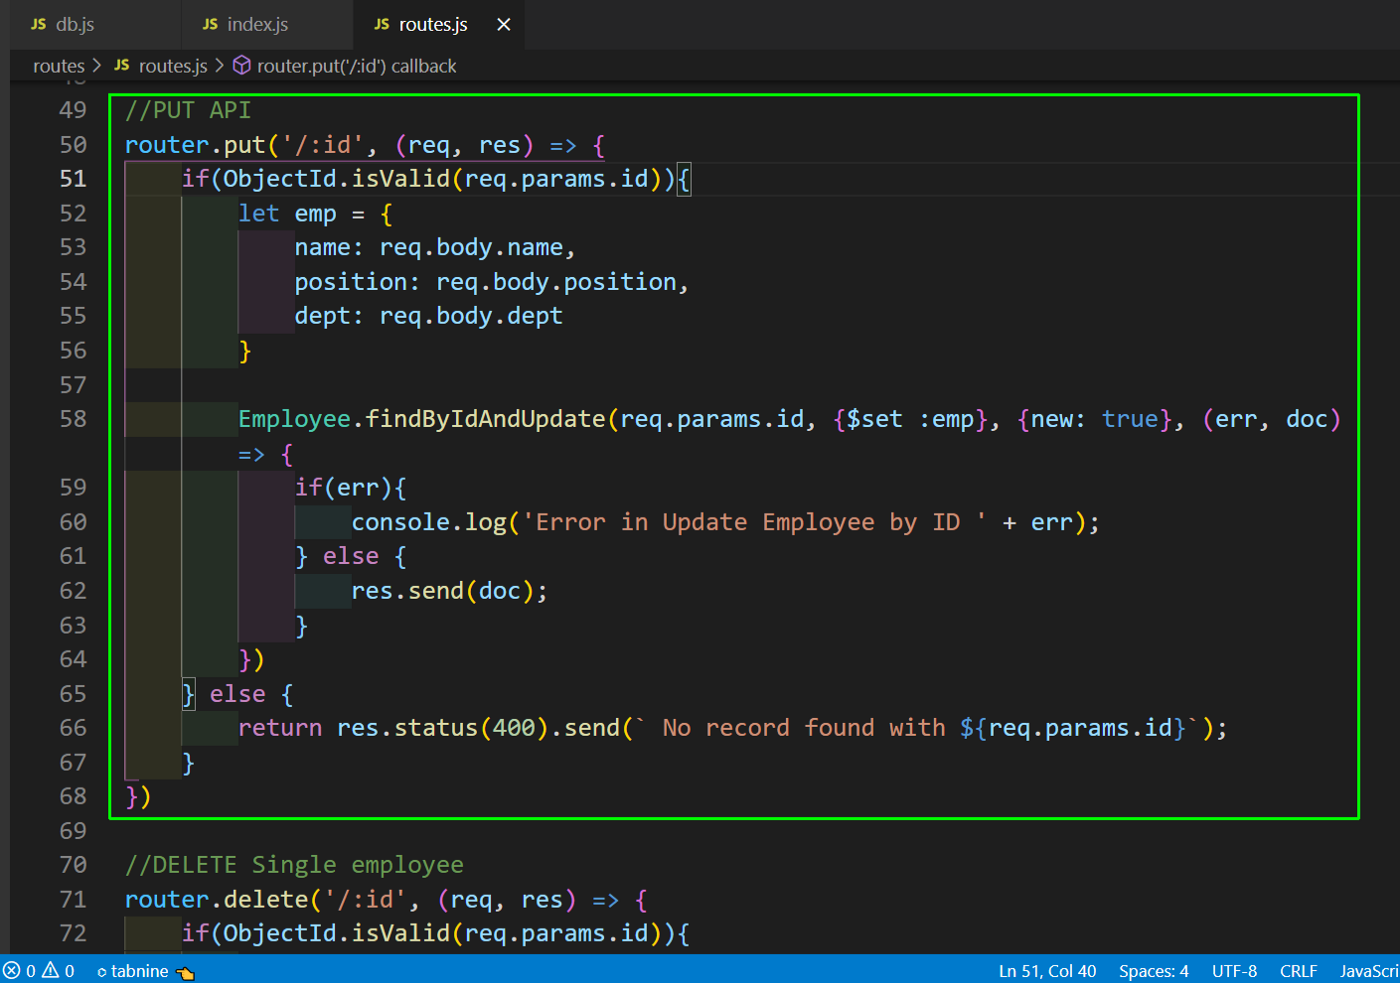1400x983 pixels.
Task: Click line number 71 in gutter
Action: pyautogui.click(x=73, y=900)
